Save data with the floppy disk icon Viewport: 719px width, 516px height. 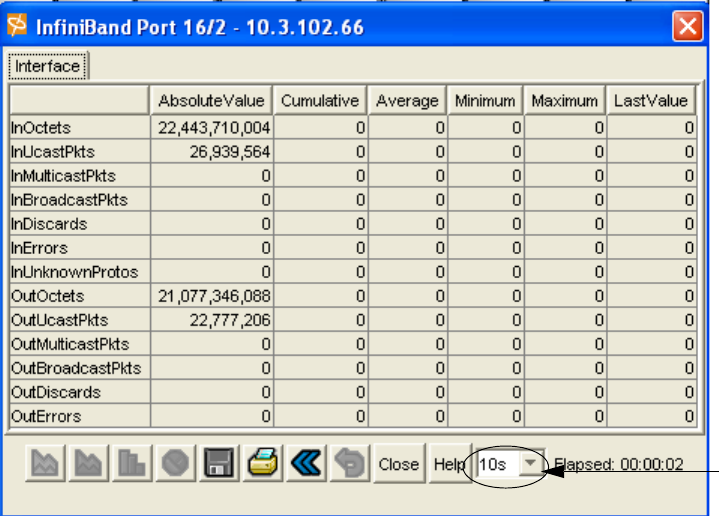(219, 463)
